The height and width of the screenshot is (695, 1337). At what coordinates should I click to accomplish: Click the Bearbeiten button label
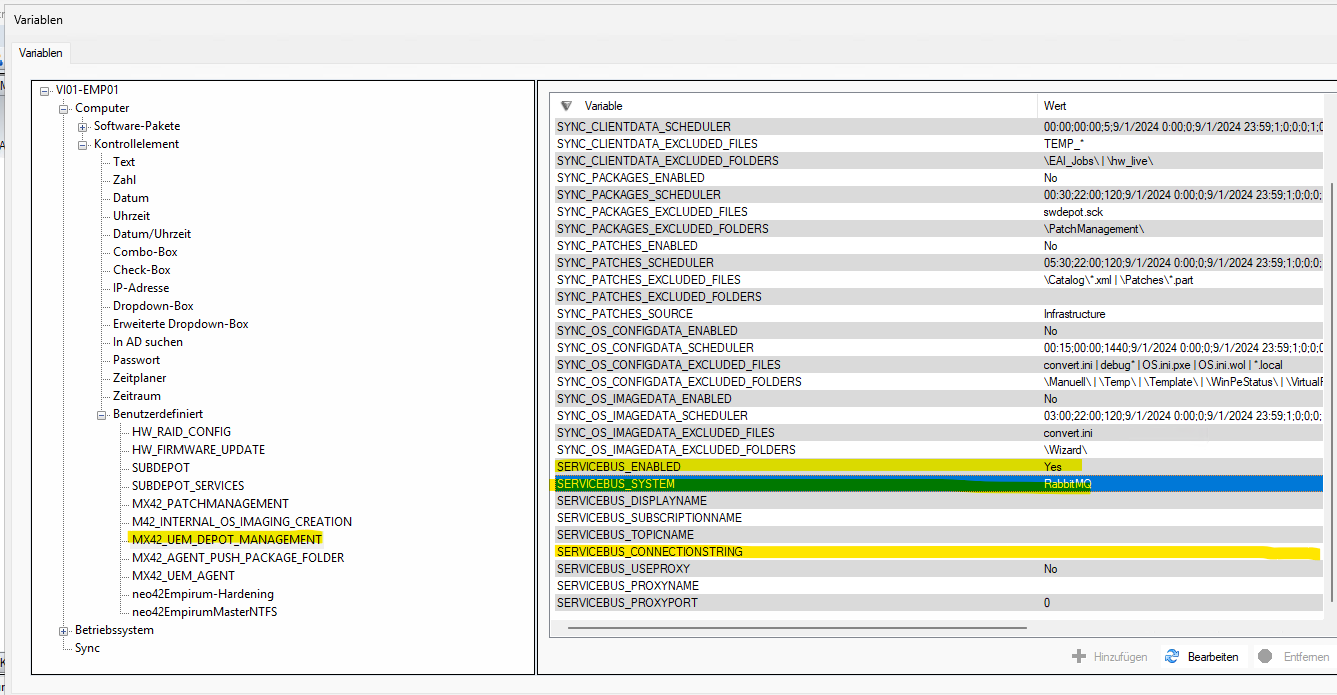[1212, 657]
